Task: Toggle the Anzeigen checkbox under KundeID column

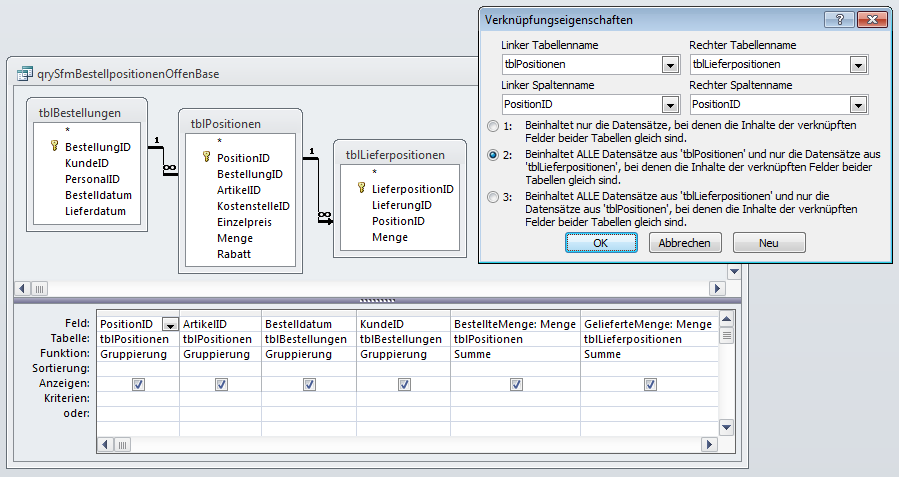Action: click(404, 384)
